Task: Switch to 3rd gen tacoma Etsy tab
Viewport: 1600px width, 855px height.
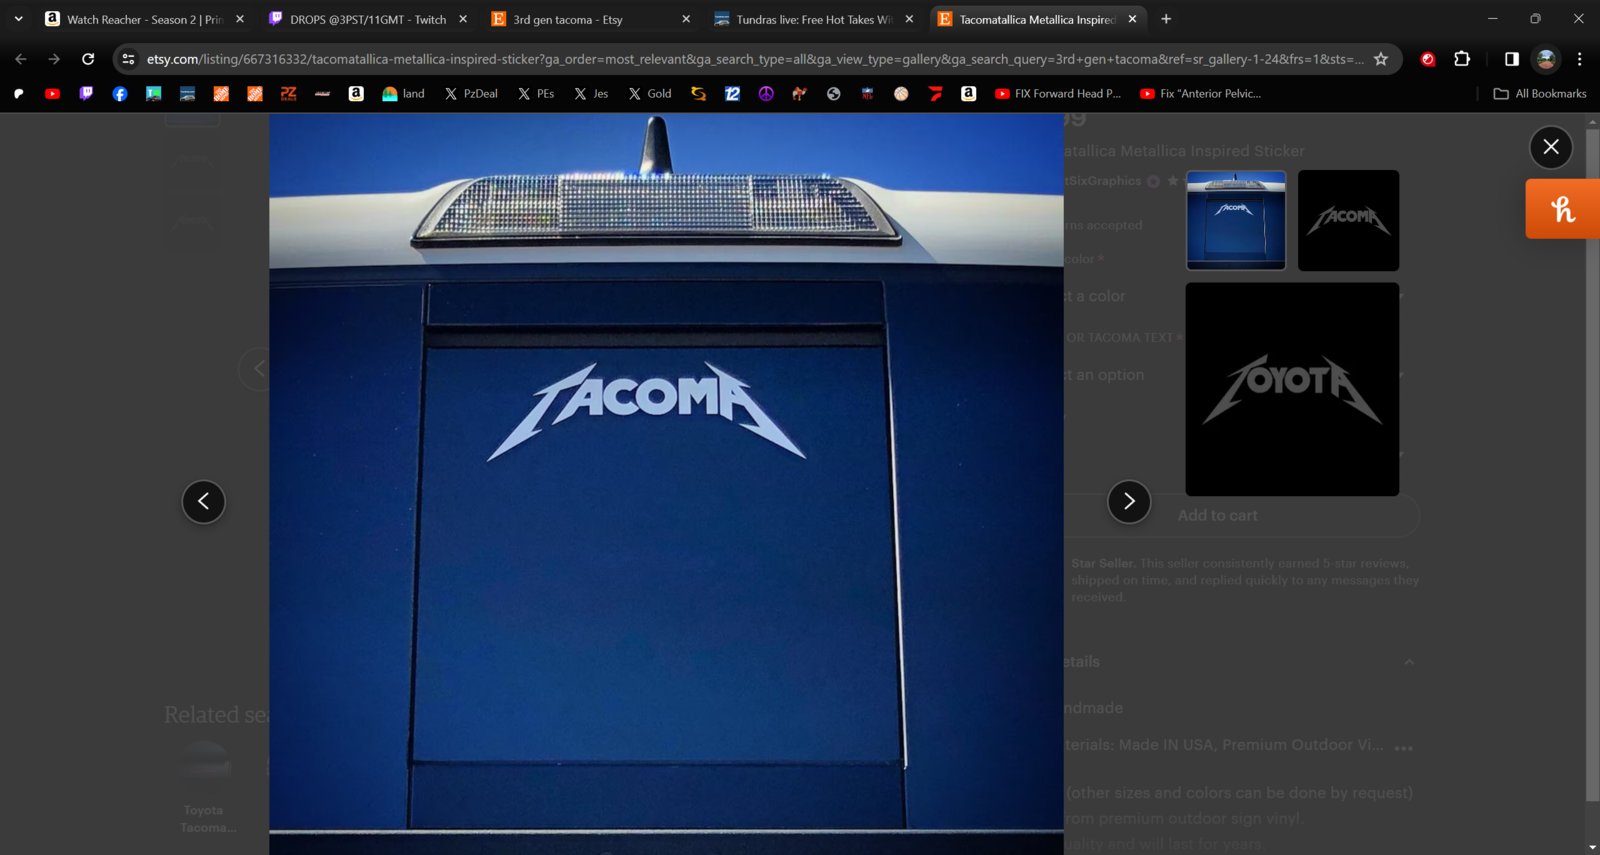Action: tap(591, 19)
